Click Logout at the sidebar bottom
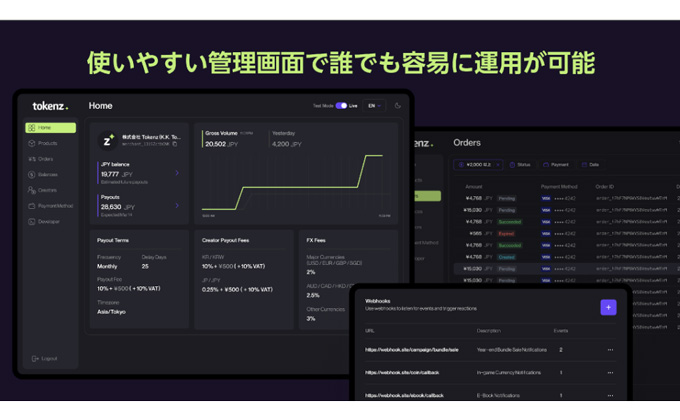680x420 pixels. tap(45, 358)
